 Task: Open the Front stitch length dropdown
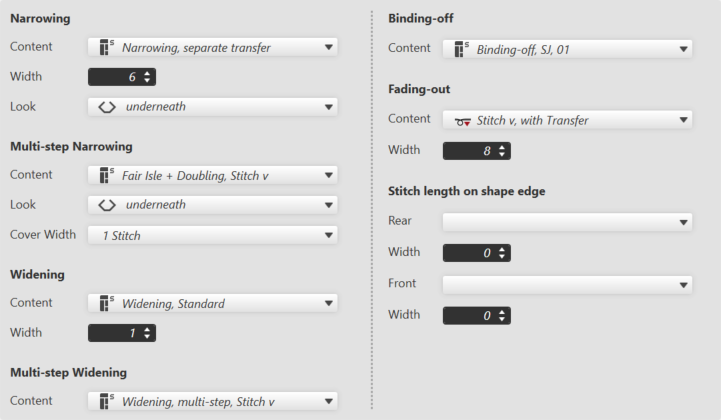(x=683, y=285)
